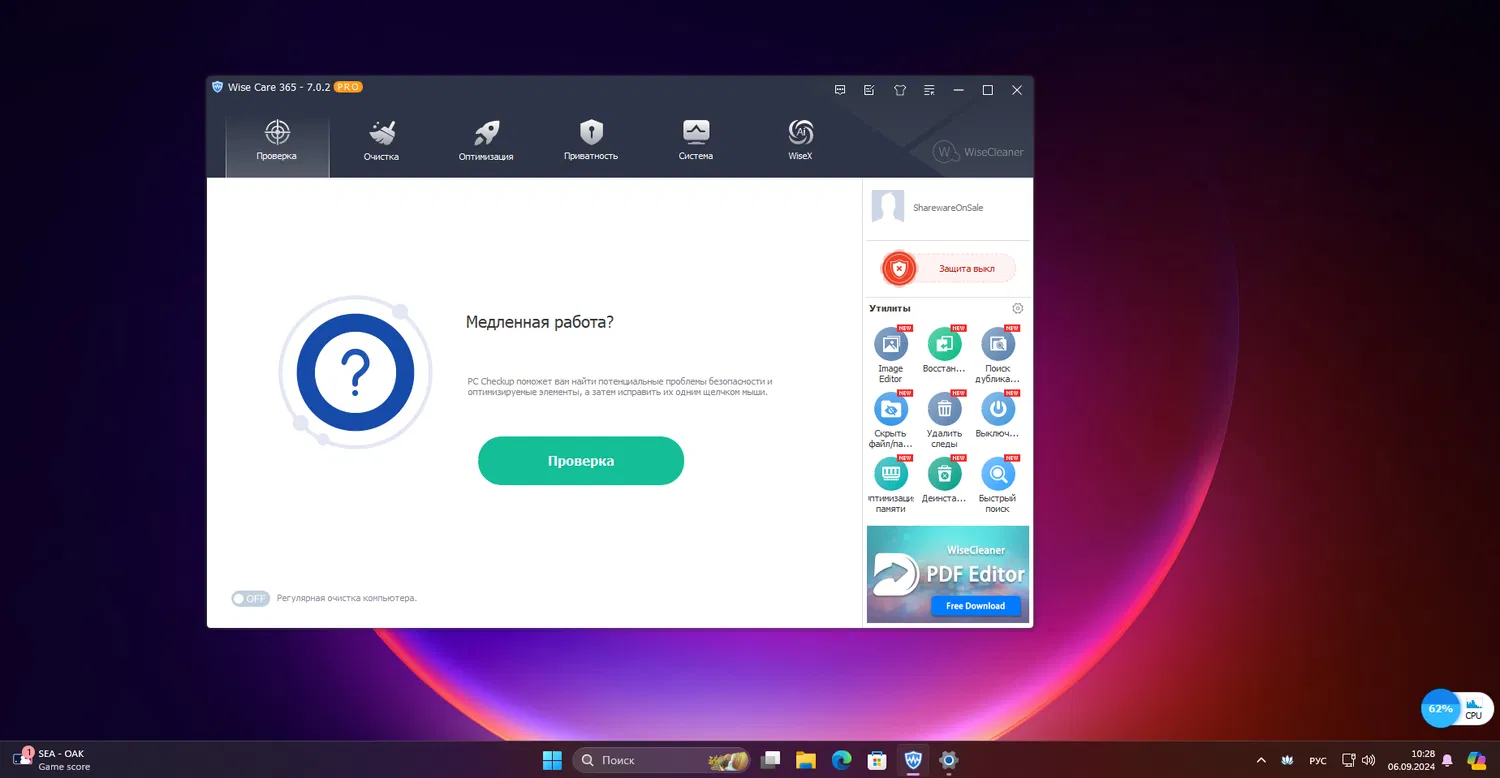Minimize the Wise Care 365 window
The image size is (1500, 778).
tap(958, 90)
